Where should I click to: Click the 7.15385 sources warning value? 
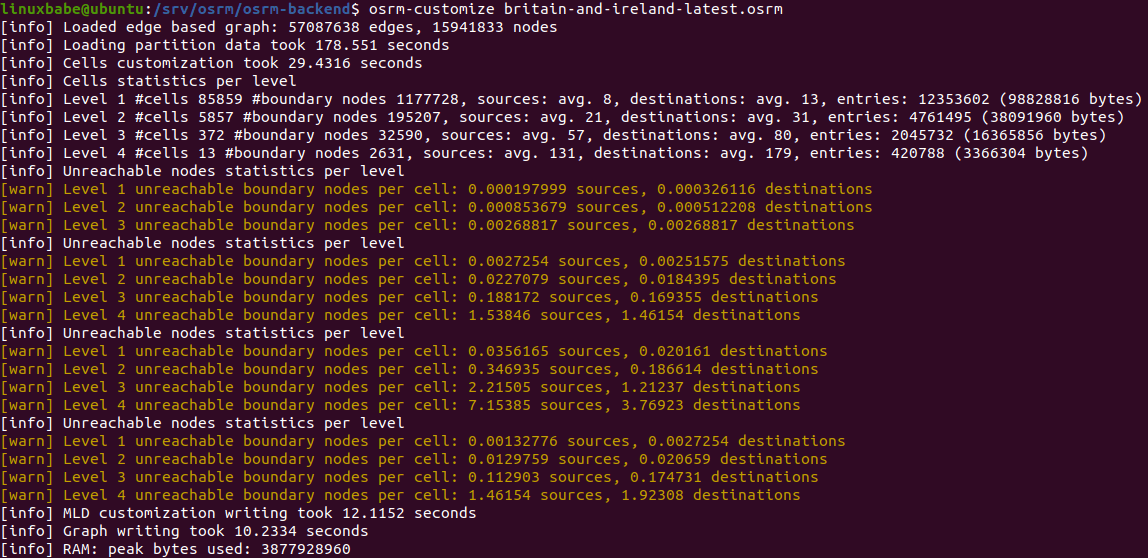[517, 405]
